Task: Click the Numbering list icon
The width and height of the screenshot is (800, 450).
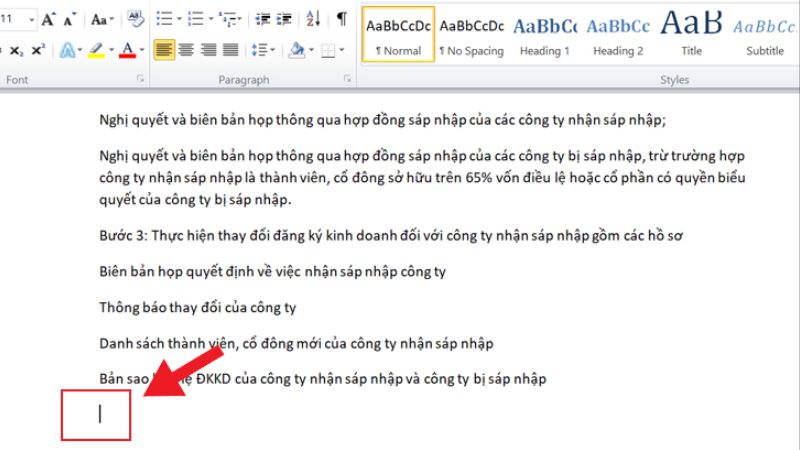Action: (195, 19)
